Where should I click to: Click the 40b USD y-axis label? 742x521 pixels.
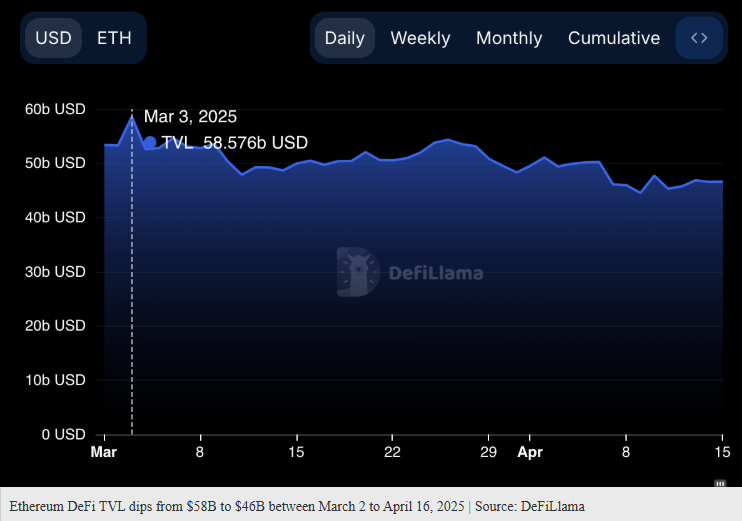[x=55, y=218]
